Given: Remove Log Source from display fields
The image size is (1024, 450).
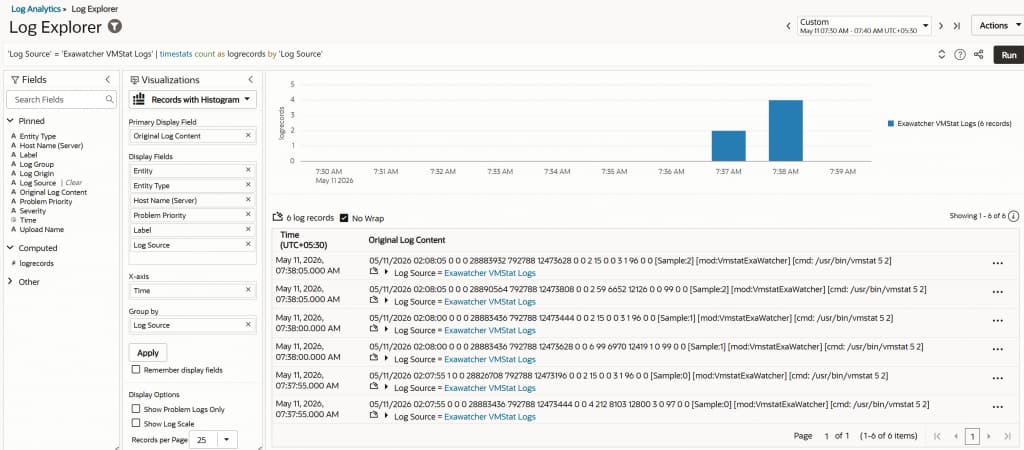Looking at the screenshot, I should tap(248, 244).
